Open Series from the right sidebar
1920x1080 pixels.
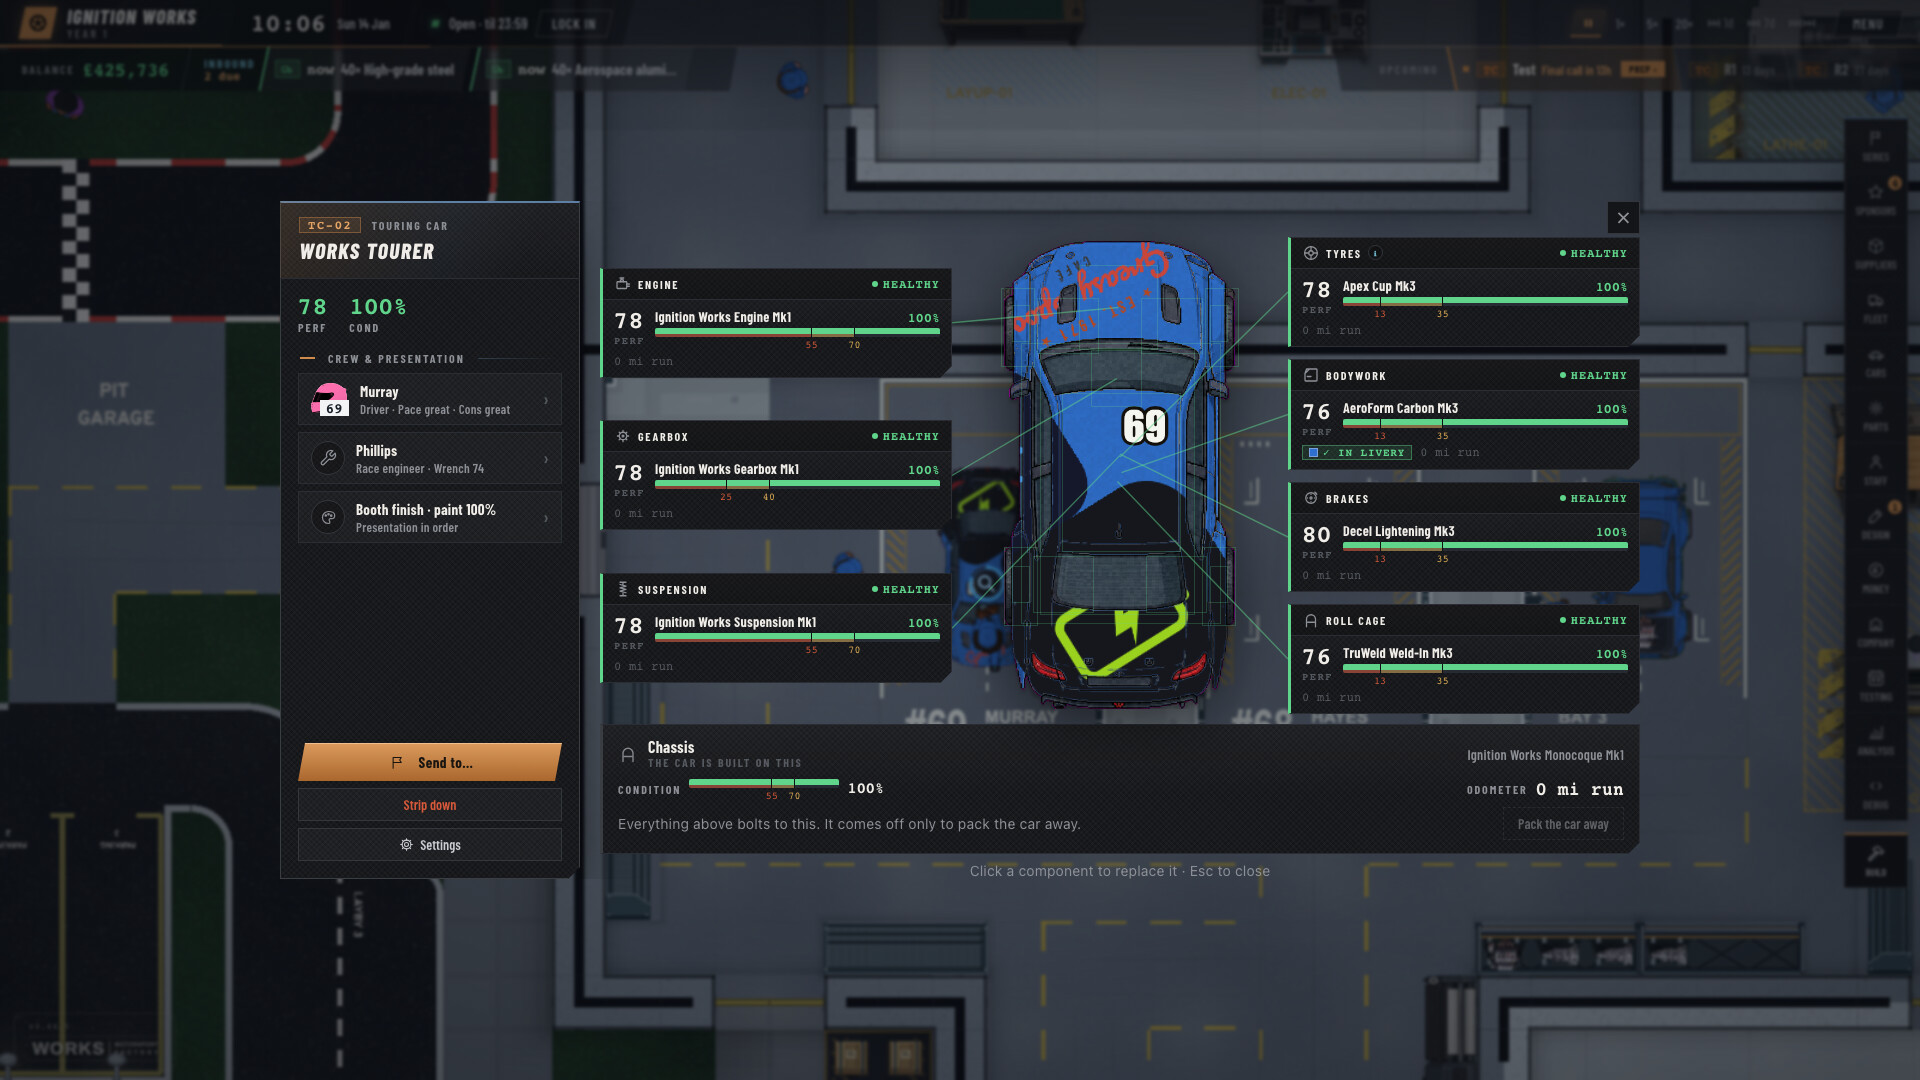(x=1876, y=144)
